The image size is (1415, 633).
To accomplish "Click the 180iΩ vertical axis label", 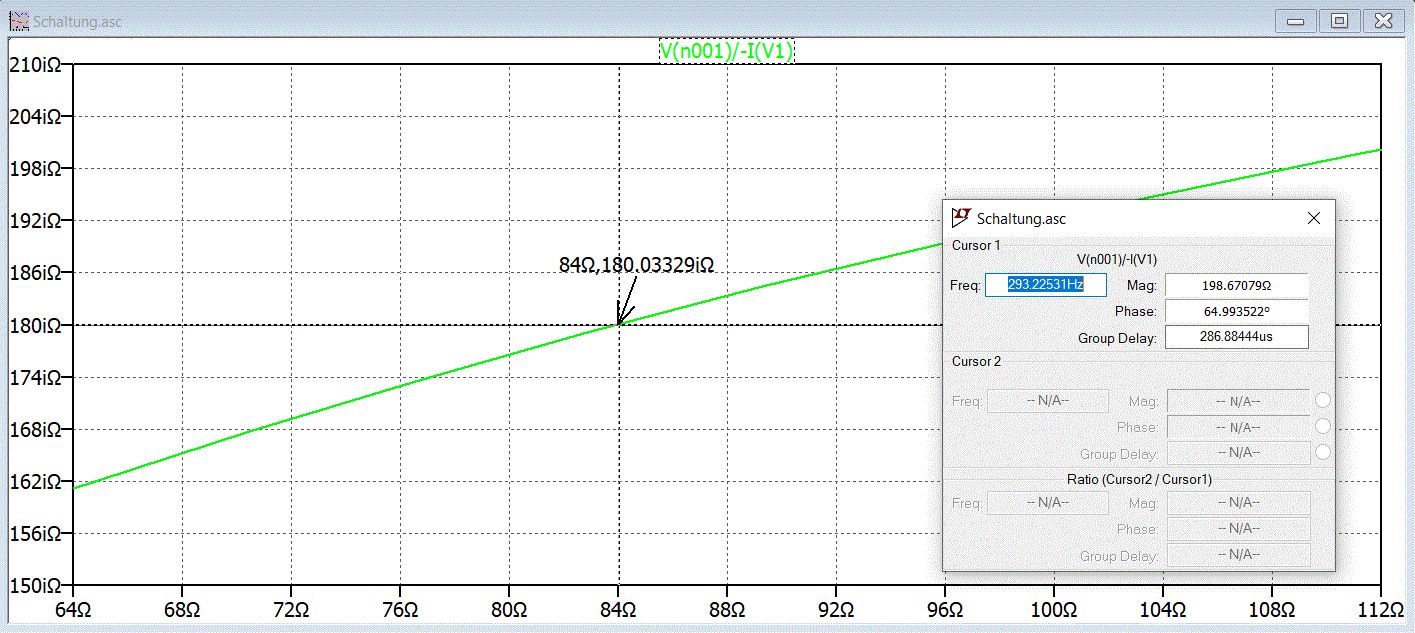I will pyautogui.click(x=36, y=325).
